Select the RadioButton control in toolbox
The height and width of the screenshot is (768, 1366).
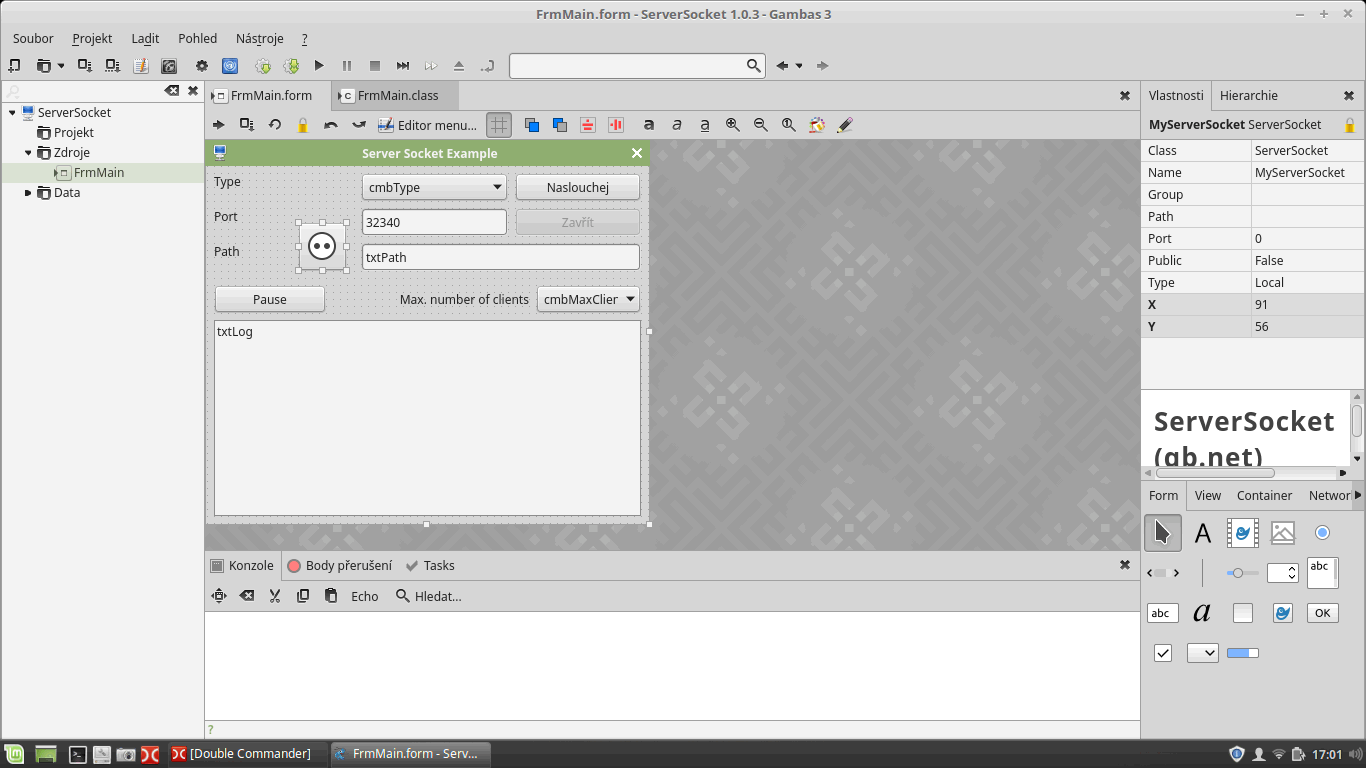click(1322, 533)
